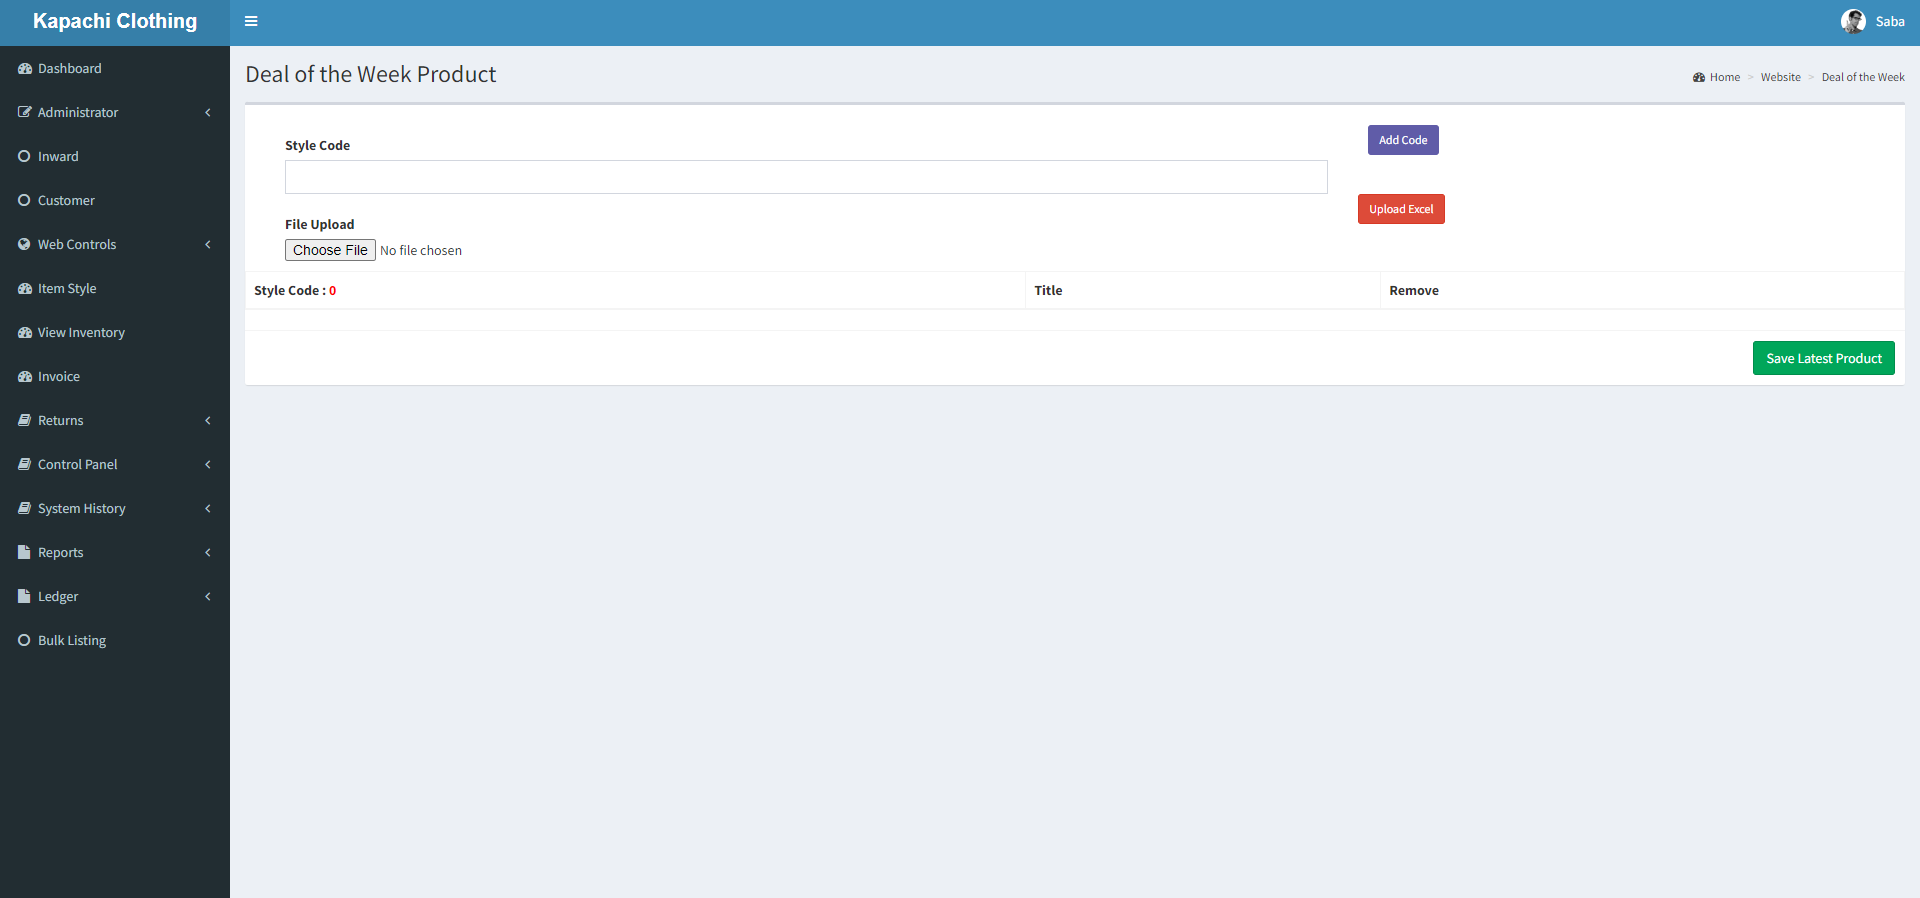
Task: Click the Save Latest Product button
Action: point(1823,358)
